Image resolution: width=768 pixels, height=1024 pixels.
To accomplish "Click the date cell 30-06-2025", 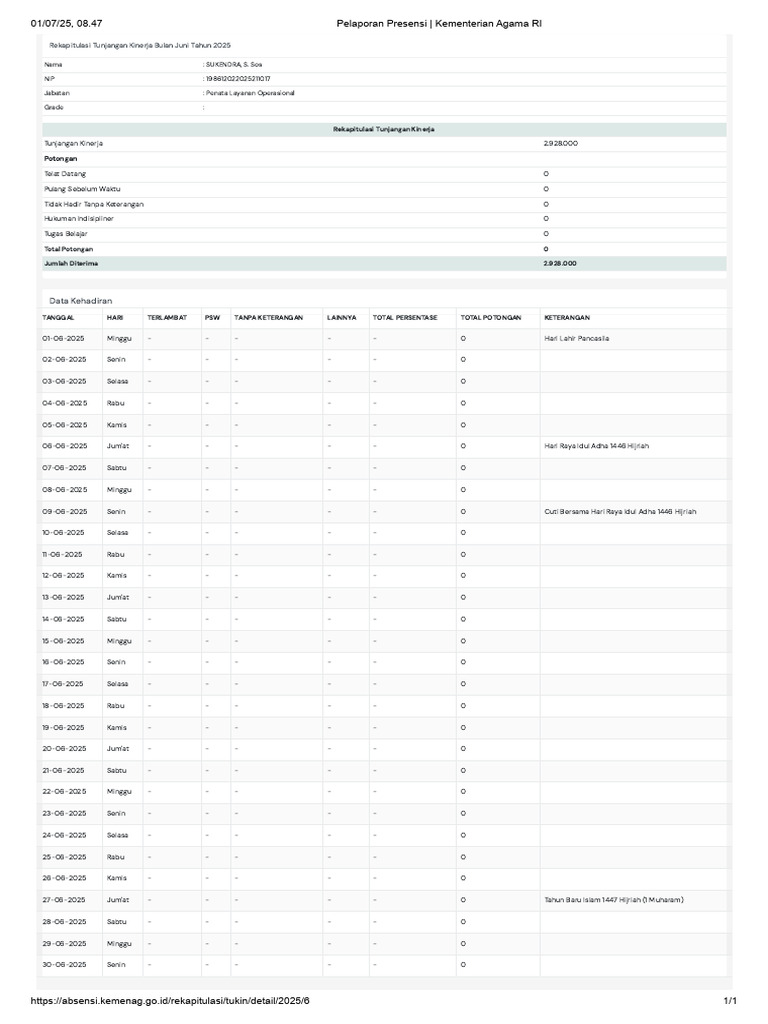I will (x=64, y=965).
